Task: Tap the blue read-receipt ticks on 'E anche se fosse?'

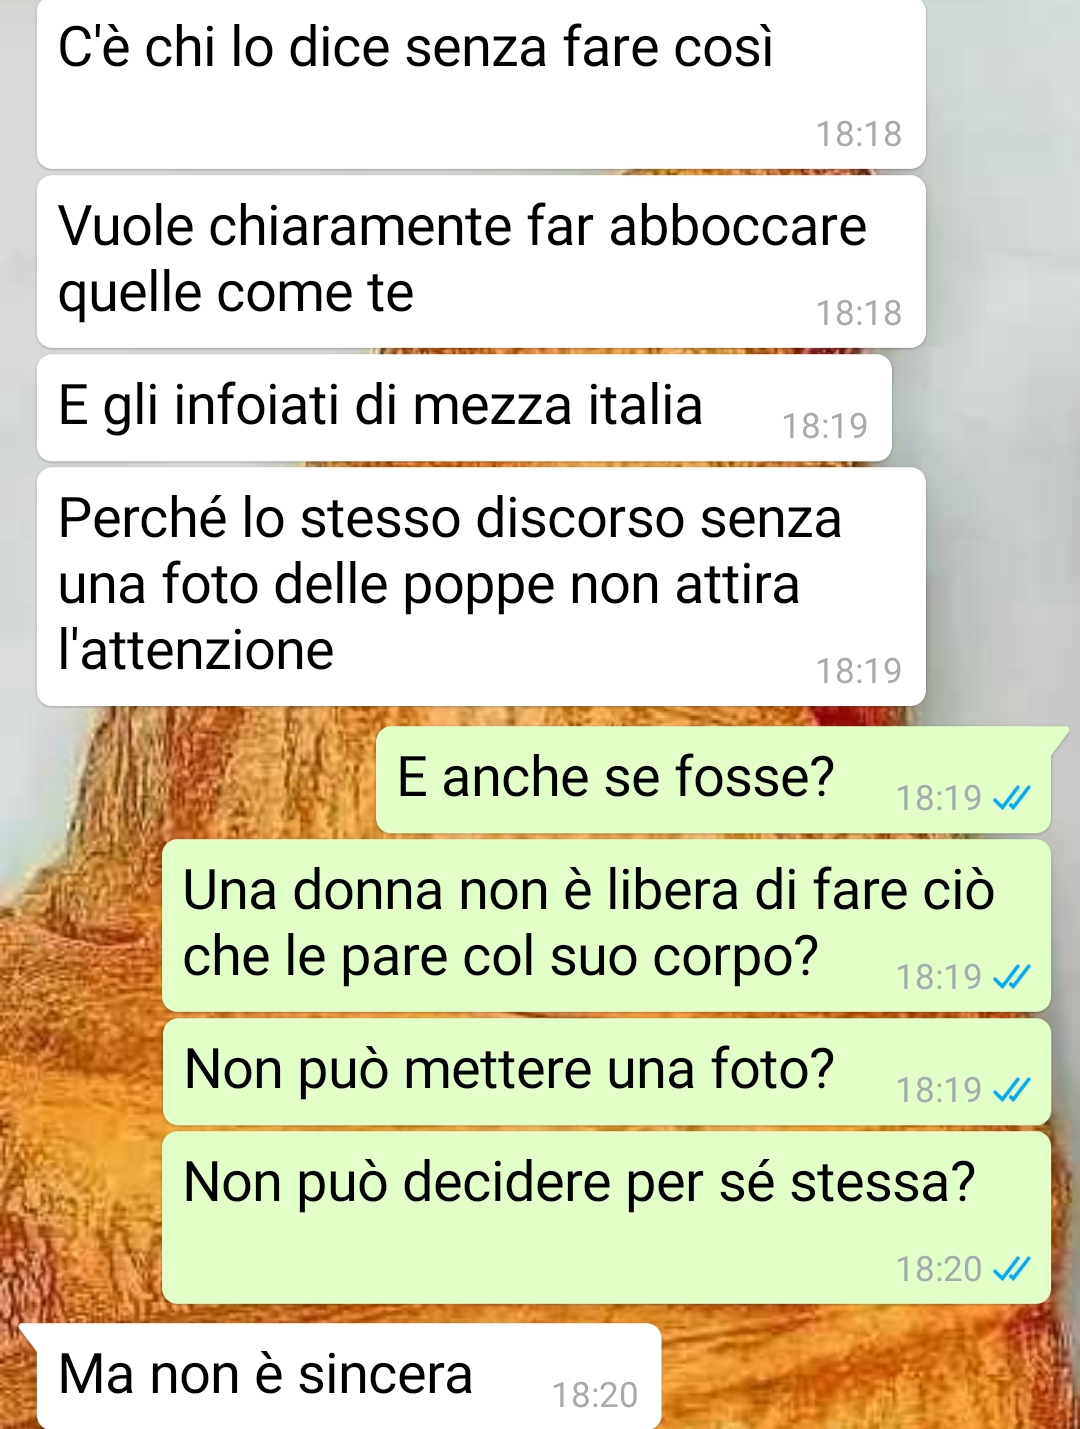Action: click(x=1011, y=798)
